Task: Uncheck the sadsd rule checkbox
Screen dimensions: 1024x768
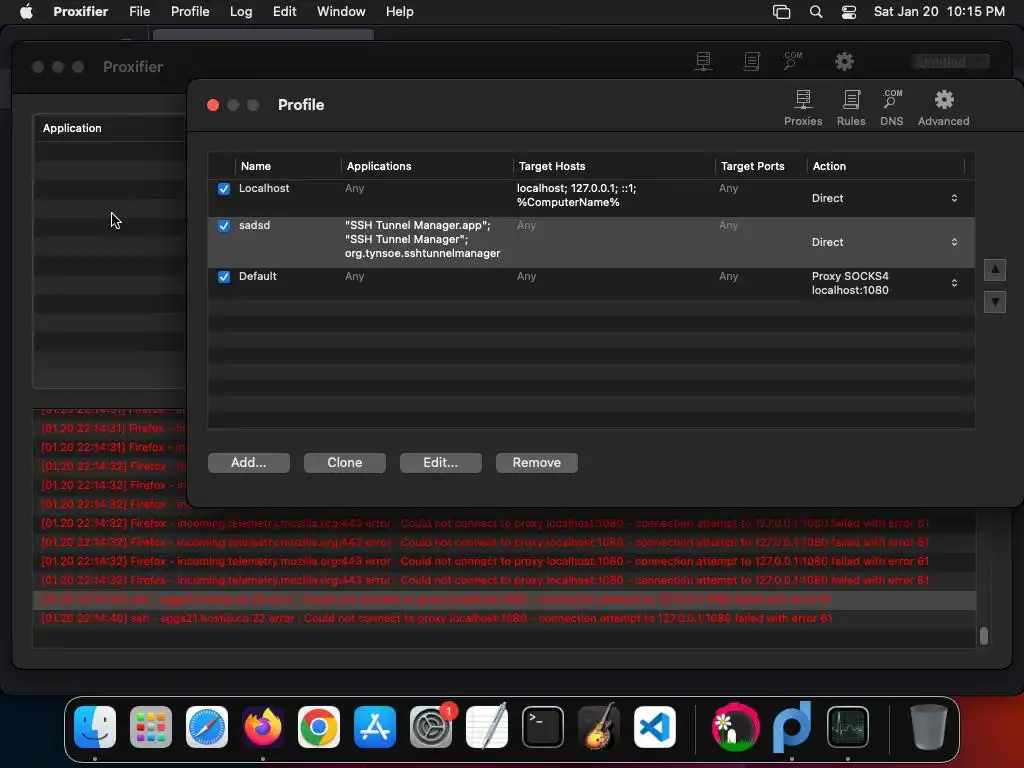Action: [x=224, y=226]
